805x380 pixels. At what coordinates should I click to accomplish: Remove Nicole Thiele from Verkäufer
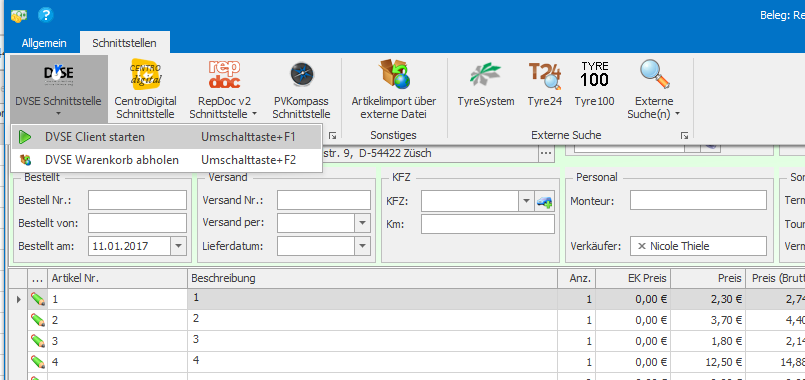point(641,246)
